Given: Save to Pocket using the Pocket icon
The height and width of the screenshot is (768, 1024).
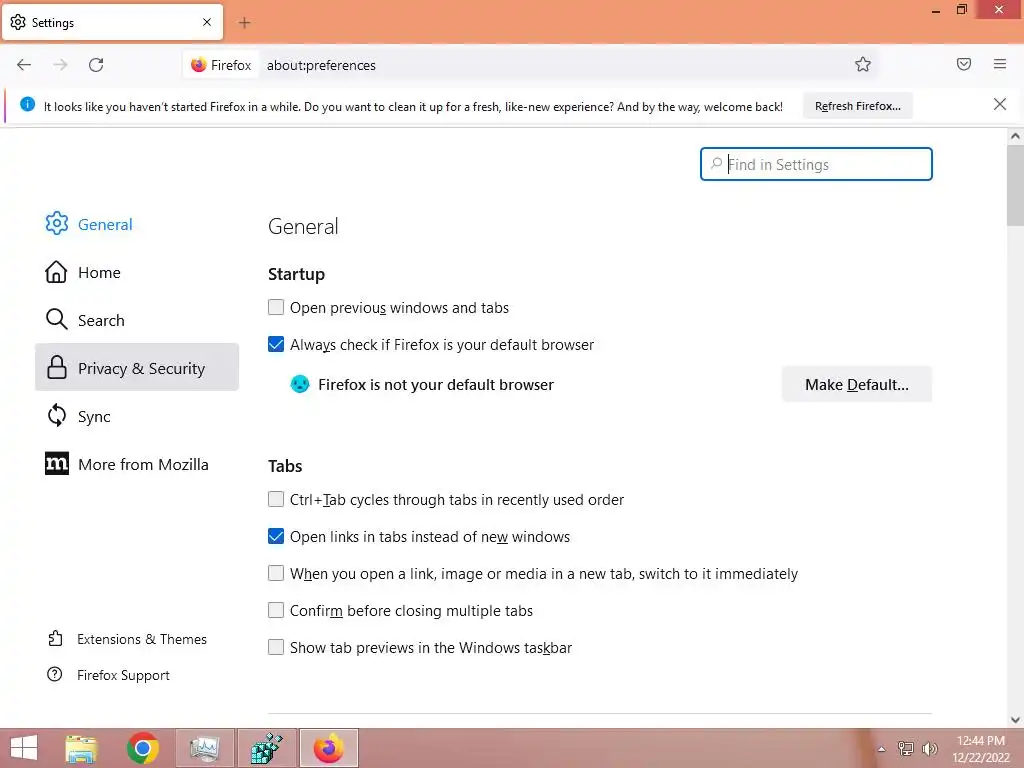Looking at the screenshot, I should point(964,64).
